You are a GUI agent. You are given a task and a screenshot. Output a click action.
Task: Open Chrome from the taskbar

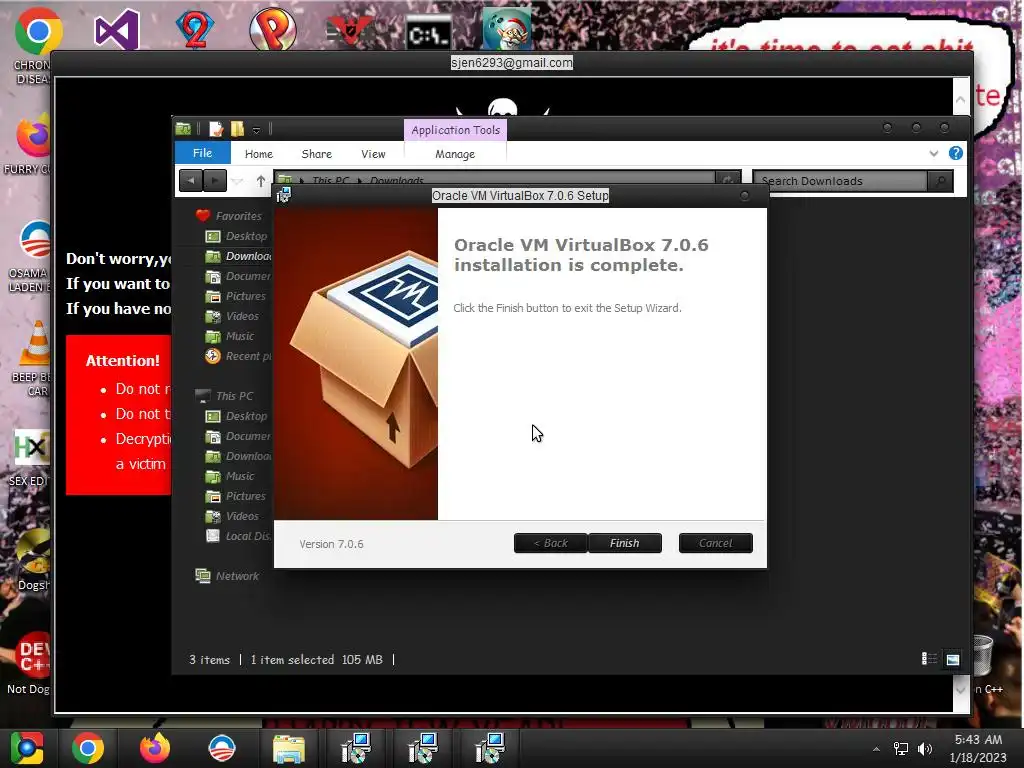pos(88,748)
